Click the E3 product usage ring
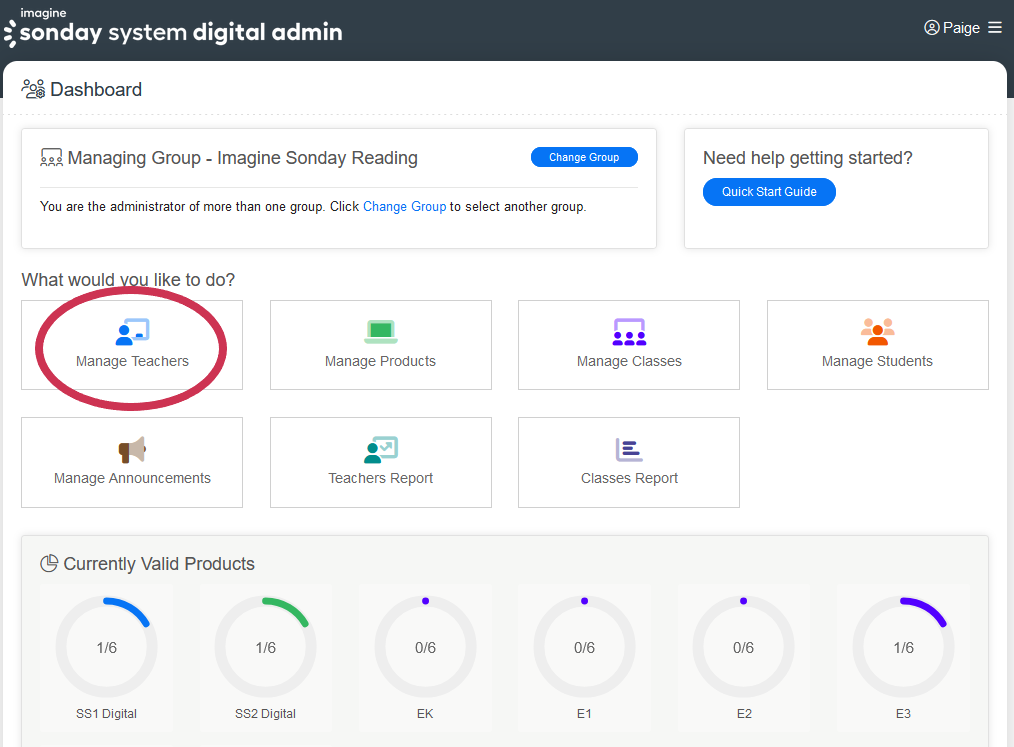Image resolution: width=1014 pixels, height=747 pixels. (x=903, y=648)
